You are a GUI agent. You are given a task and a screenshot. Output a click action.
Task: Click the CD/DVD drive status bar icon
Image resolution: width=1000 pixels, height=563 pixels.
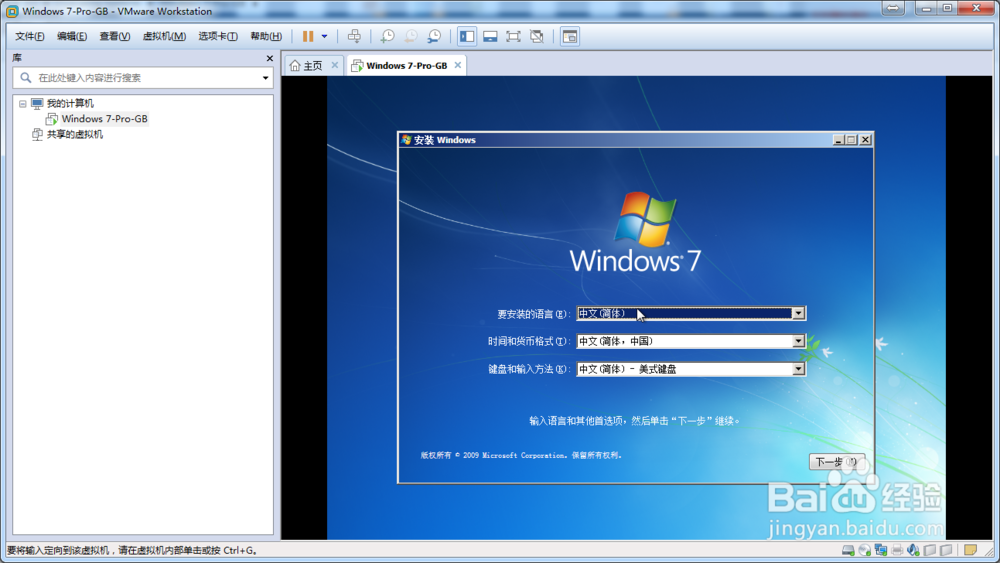point(865,550)
